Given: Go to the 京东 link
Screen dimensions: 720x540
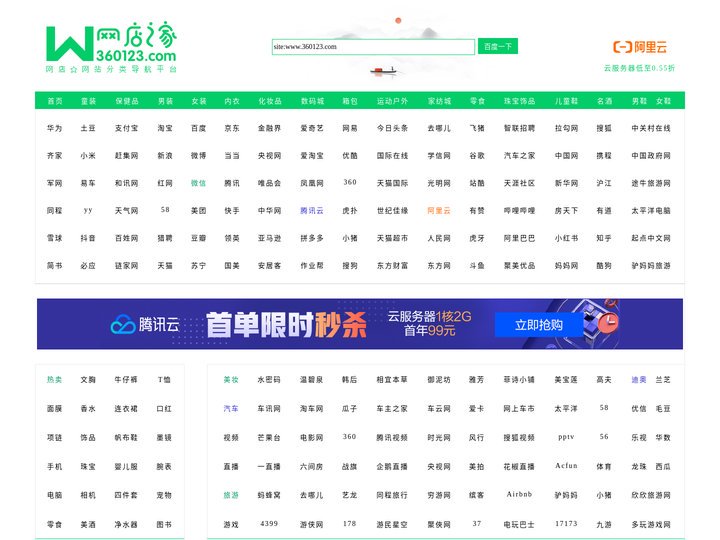Looking at the screenshot, I should pos(232,128).
